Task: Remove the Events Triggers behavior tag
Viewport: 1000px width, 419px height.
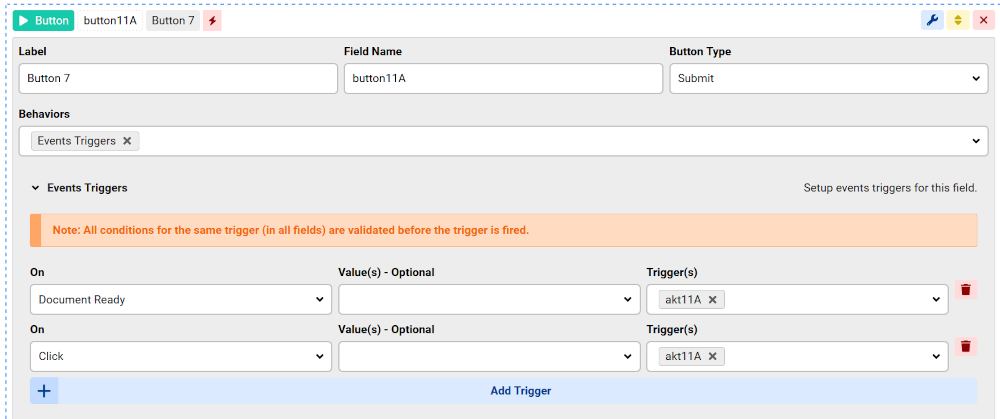Action: tap(127, 141)
